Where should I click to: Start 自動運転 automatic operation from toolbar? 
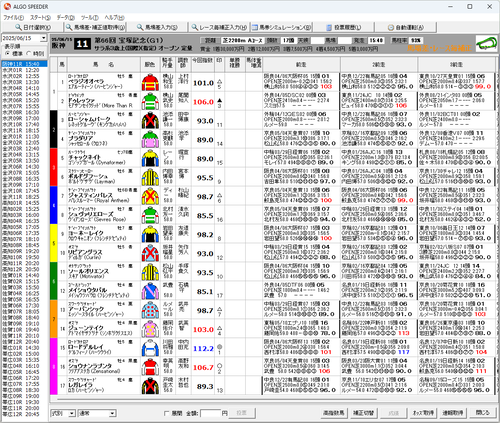(x=406, y=27)
